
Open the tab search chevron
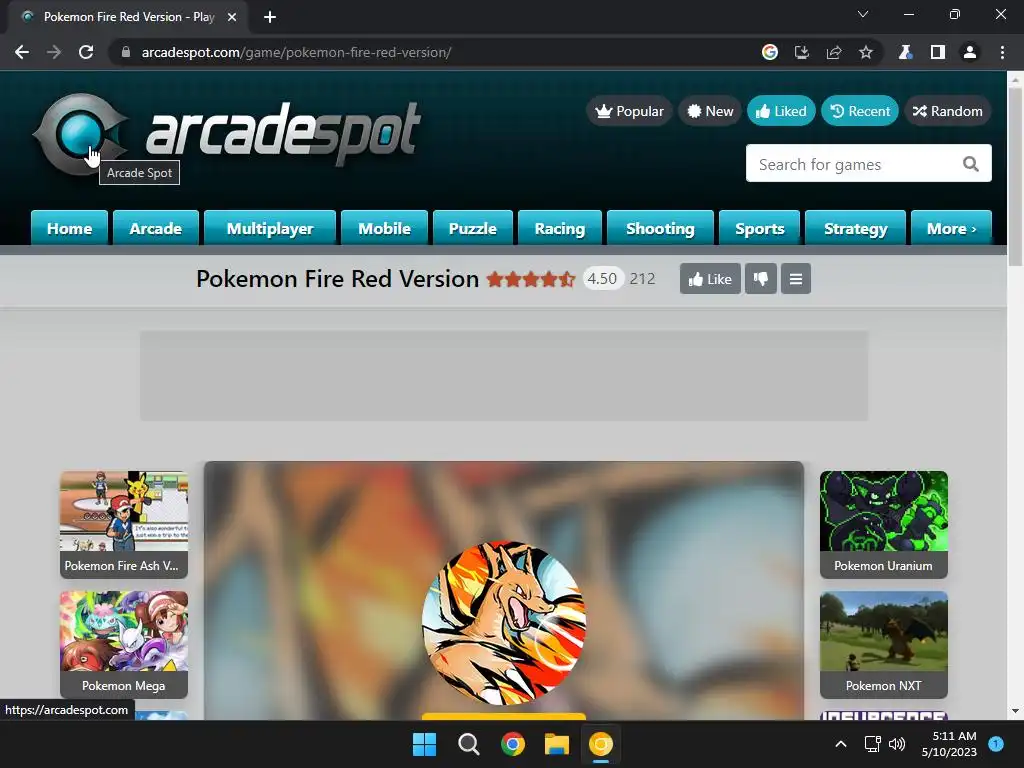863,14
